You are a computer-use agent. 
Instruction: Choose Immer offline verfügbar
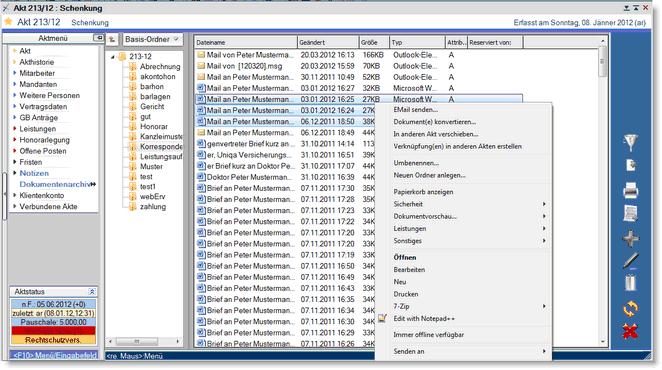(x=429, y=335)
